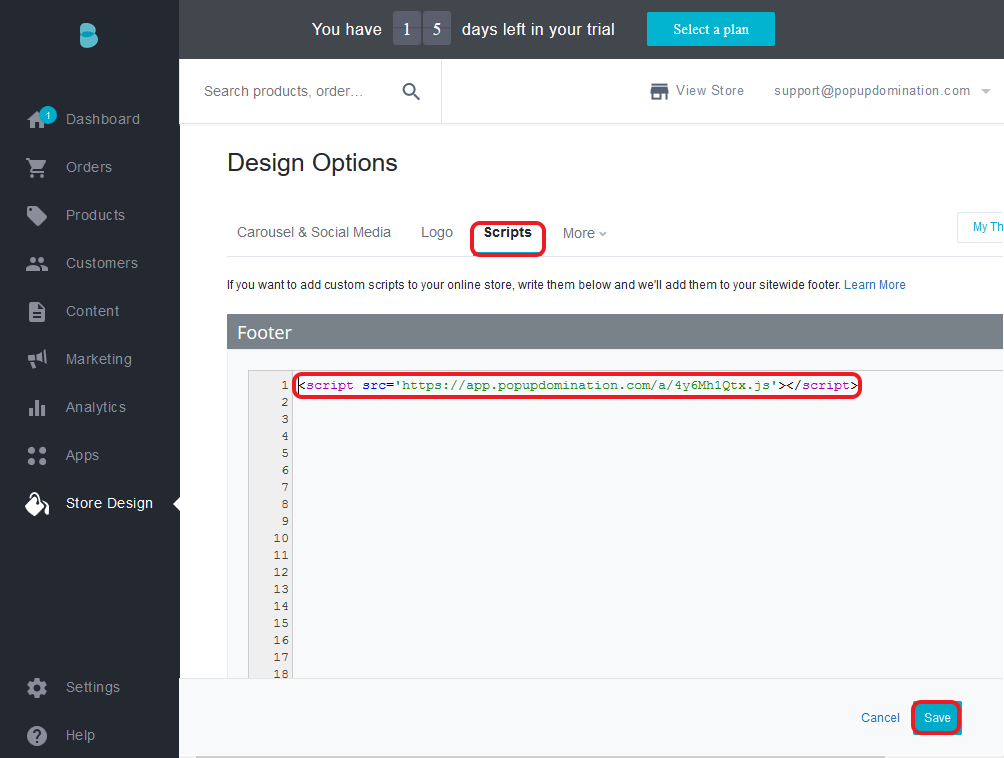Click line number 10 in the editor gutter
This screenshot has width=1004, height=758.
281,538
